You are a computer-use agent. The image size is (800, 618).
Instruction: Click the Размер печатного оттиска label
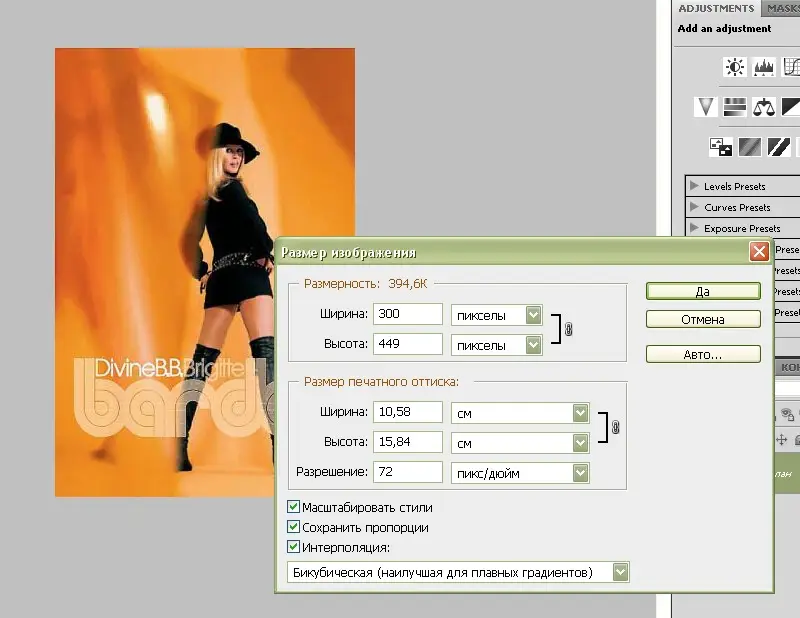pos(381,382)
